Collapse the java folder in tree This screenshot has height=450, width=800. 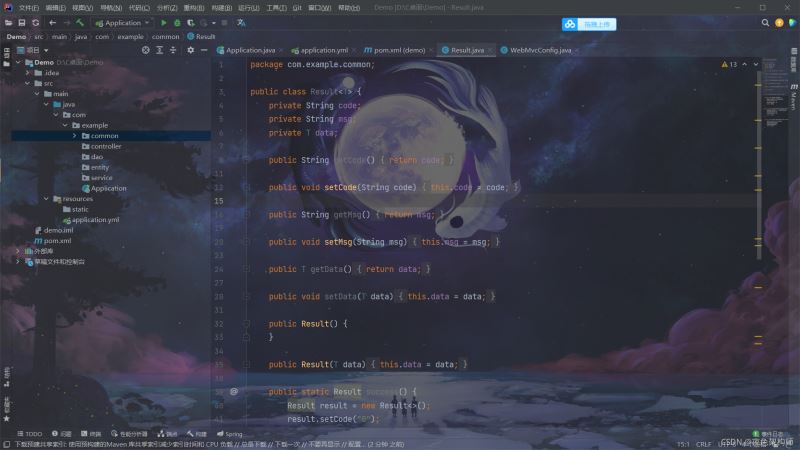46,104
